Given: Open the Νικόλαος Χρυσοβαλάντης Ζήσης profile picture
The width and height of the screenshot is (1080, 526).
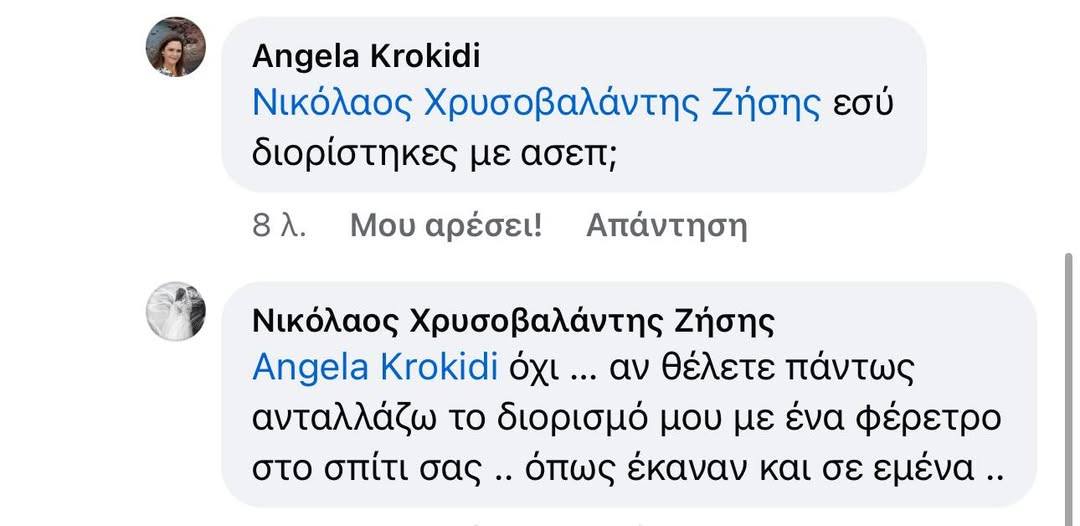Looking at the screenshot, I should tap(176, 311).
